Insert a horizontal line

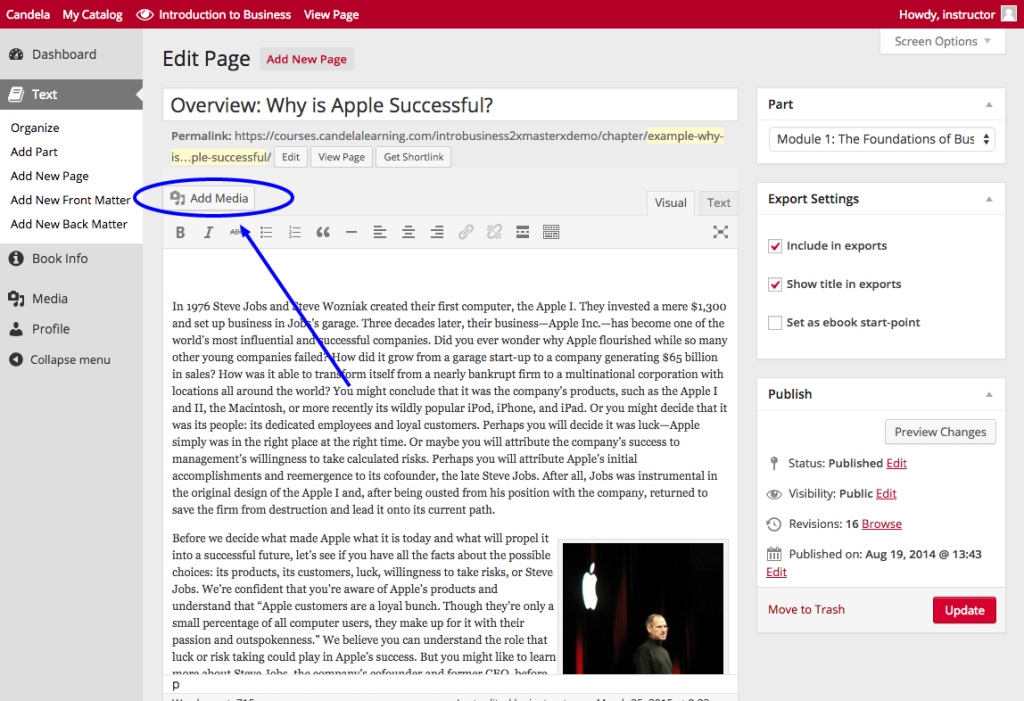click(351, 232)
